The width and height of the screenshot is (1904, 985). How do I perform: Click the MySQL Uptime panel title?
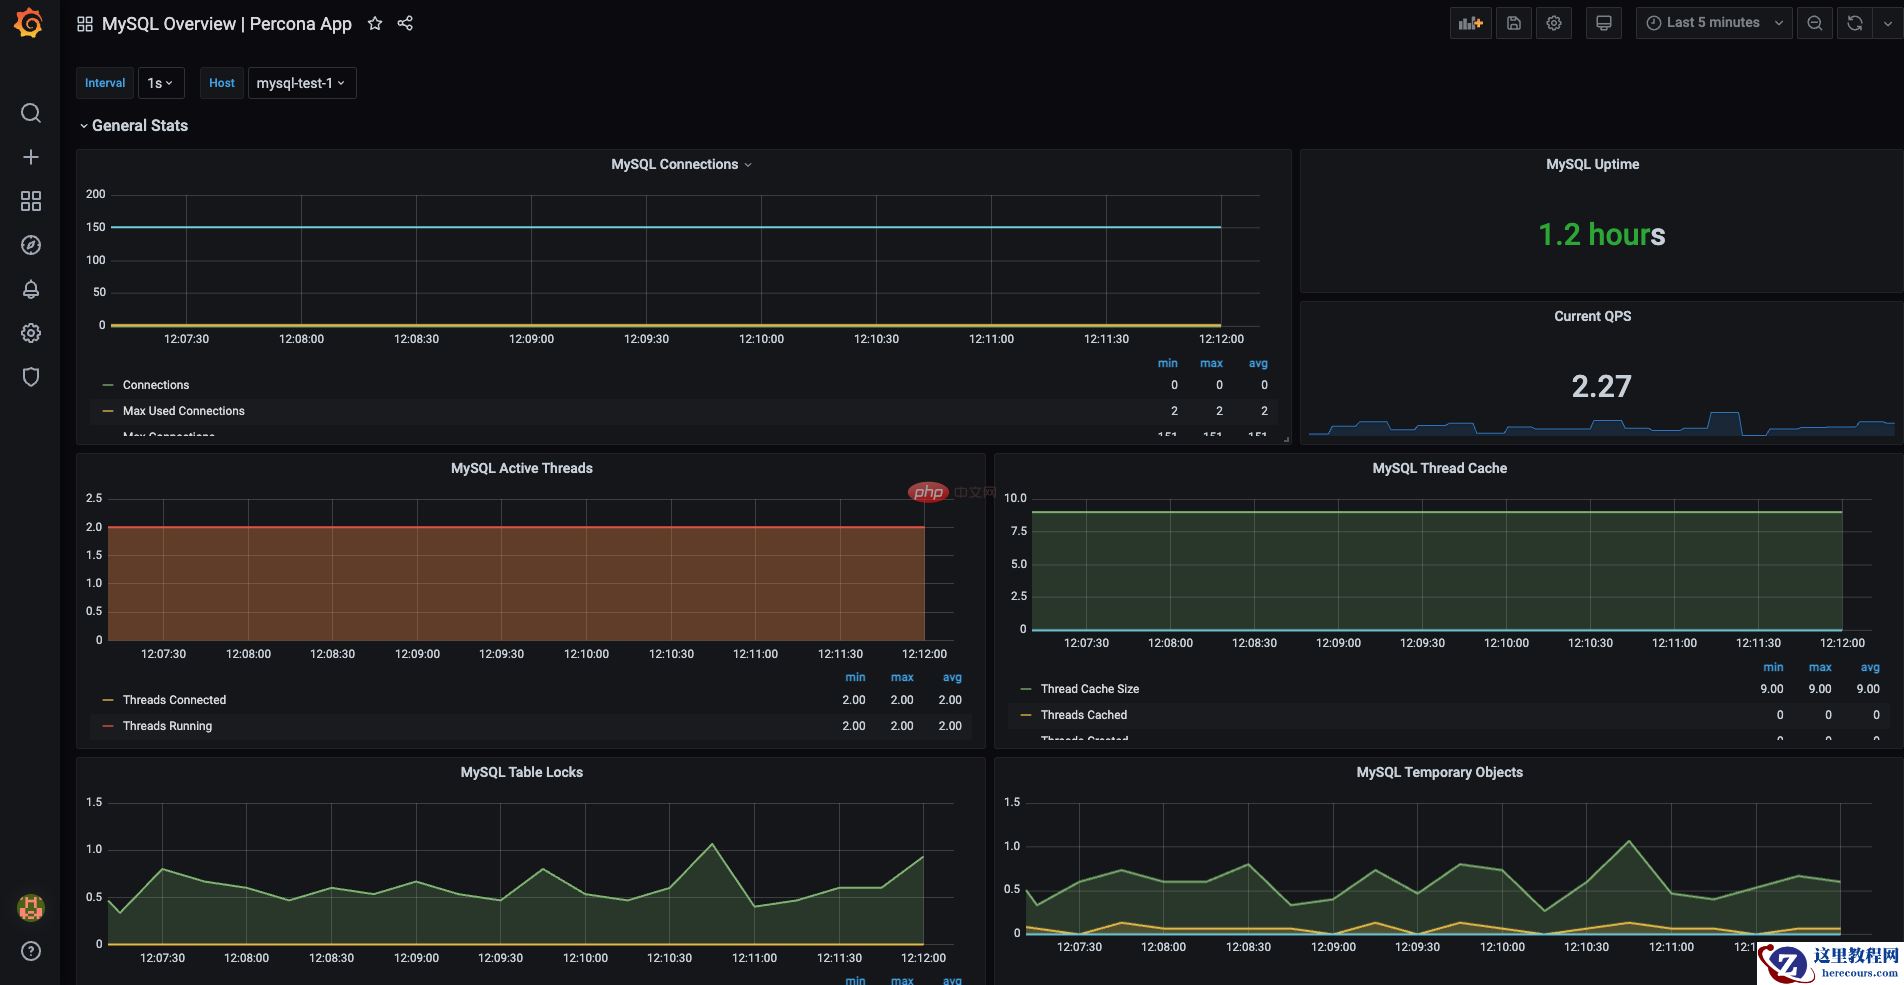[1592, 164]
